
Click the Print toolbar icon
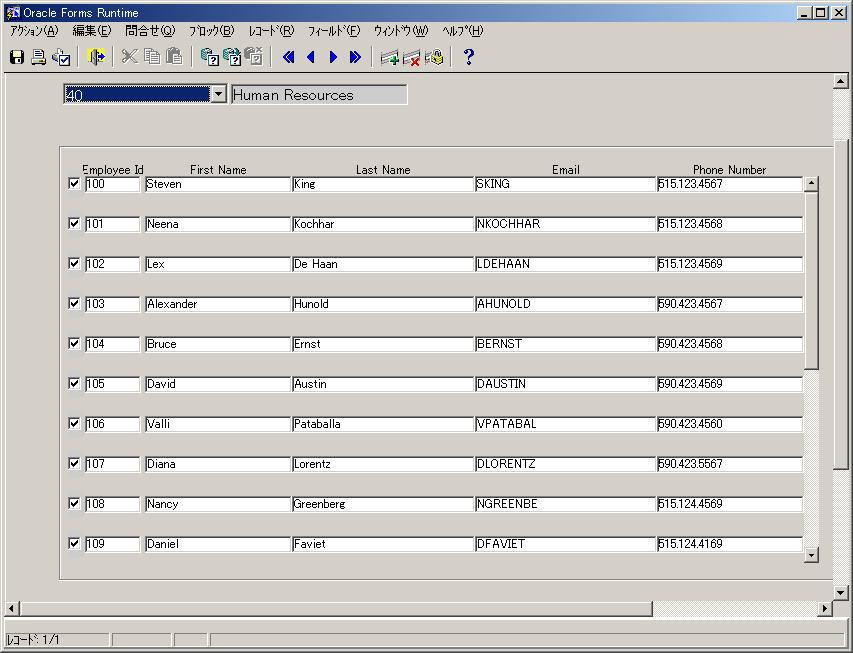[x=39, y=57]
